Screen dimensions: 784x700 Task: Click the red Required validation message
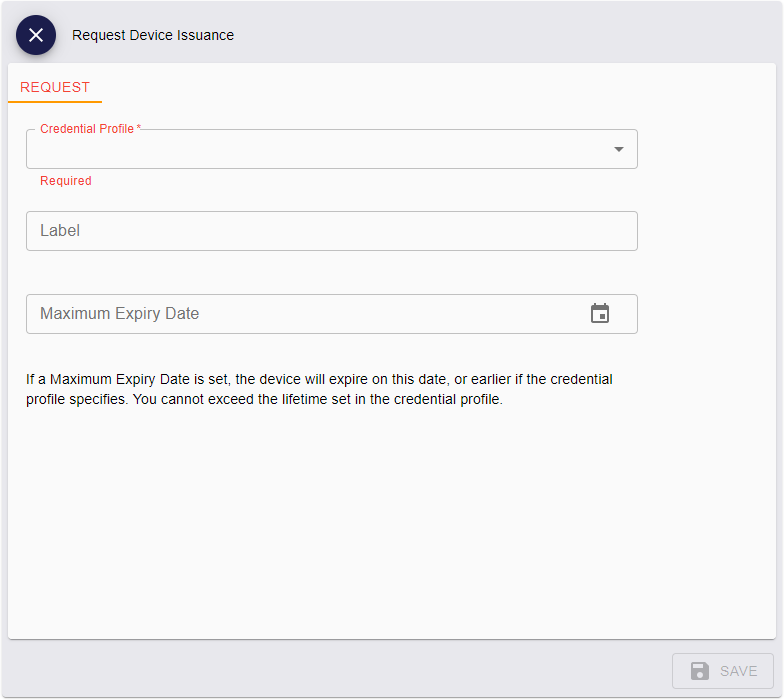66,181
